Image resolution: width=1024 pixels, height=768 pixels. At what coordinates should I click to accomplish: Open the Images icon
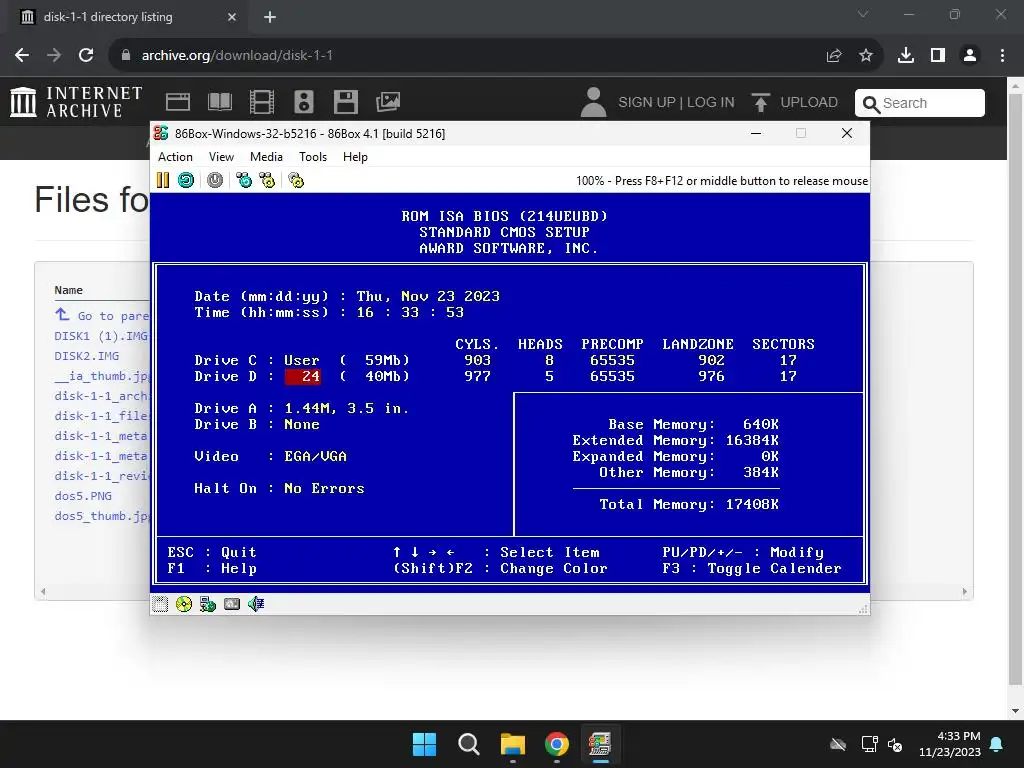(x=388, y=102)
